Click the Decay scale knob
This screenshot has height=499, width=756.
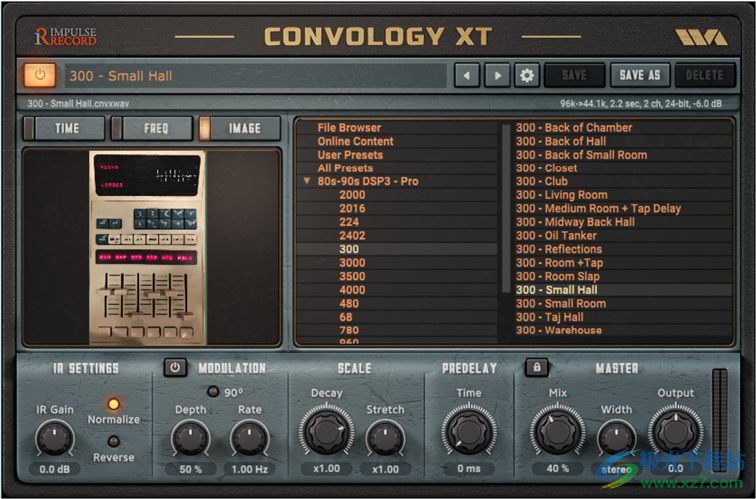[x=326, y=430]
